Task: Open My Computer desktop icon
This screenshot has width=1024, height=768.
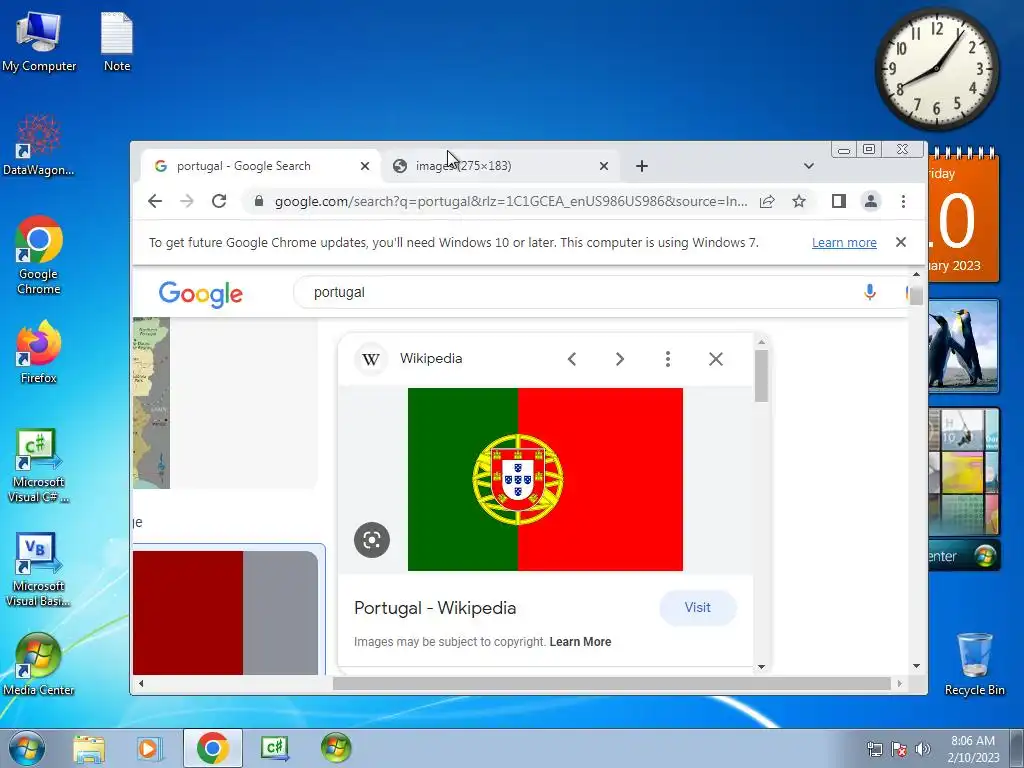Action: pos(39,43)
